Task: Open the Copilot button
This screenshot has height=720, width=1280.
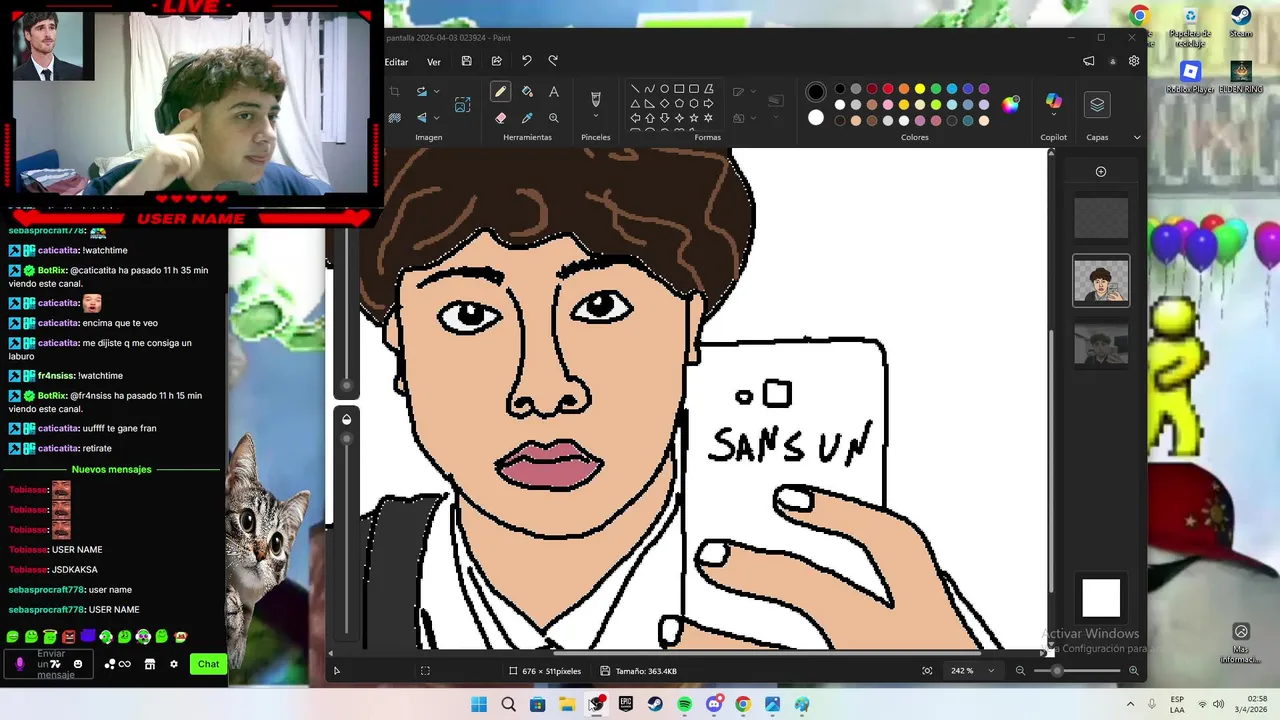Action: click(x=1054, y=102)
